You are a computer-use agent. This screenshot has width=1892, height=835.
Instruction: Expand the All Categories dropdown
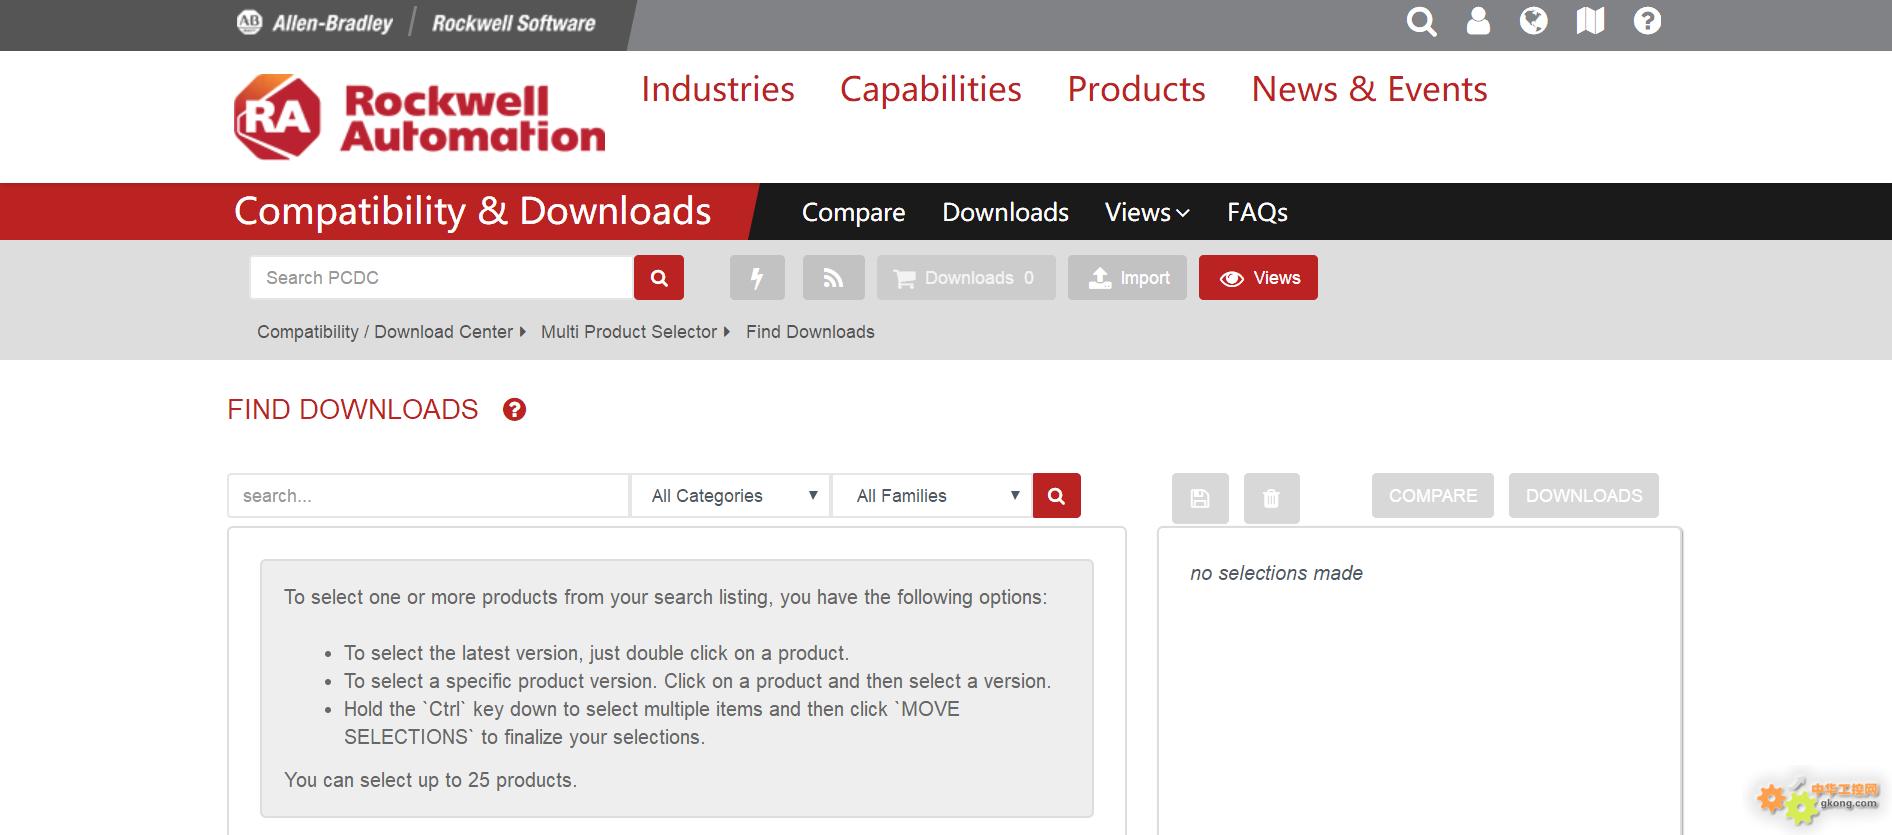[731, 496]
